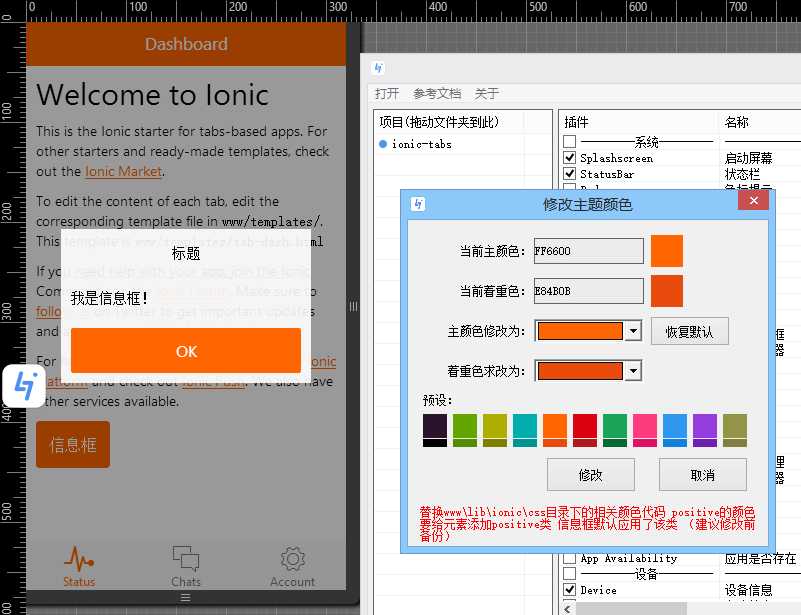Click the Dashboard header title
The height and width of the screenshot is (615, 801).
point(186,44)
